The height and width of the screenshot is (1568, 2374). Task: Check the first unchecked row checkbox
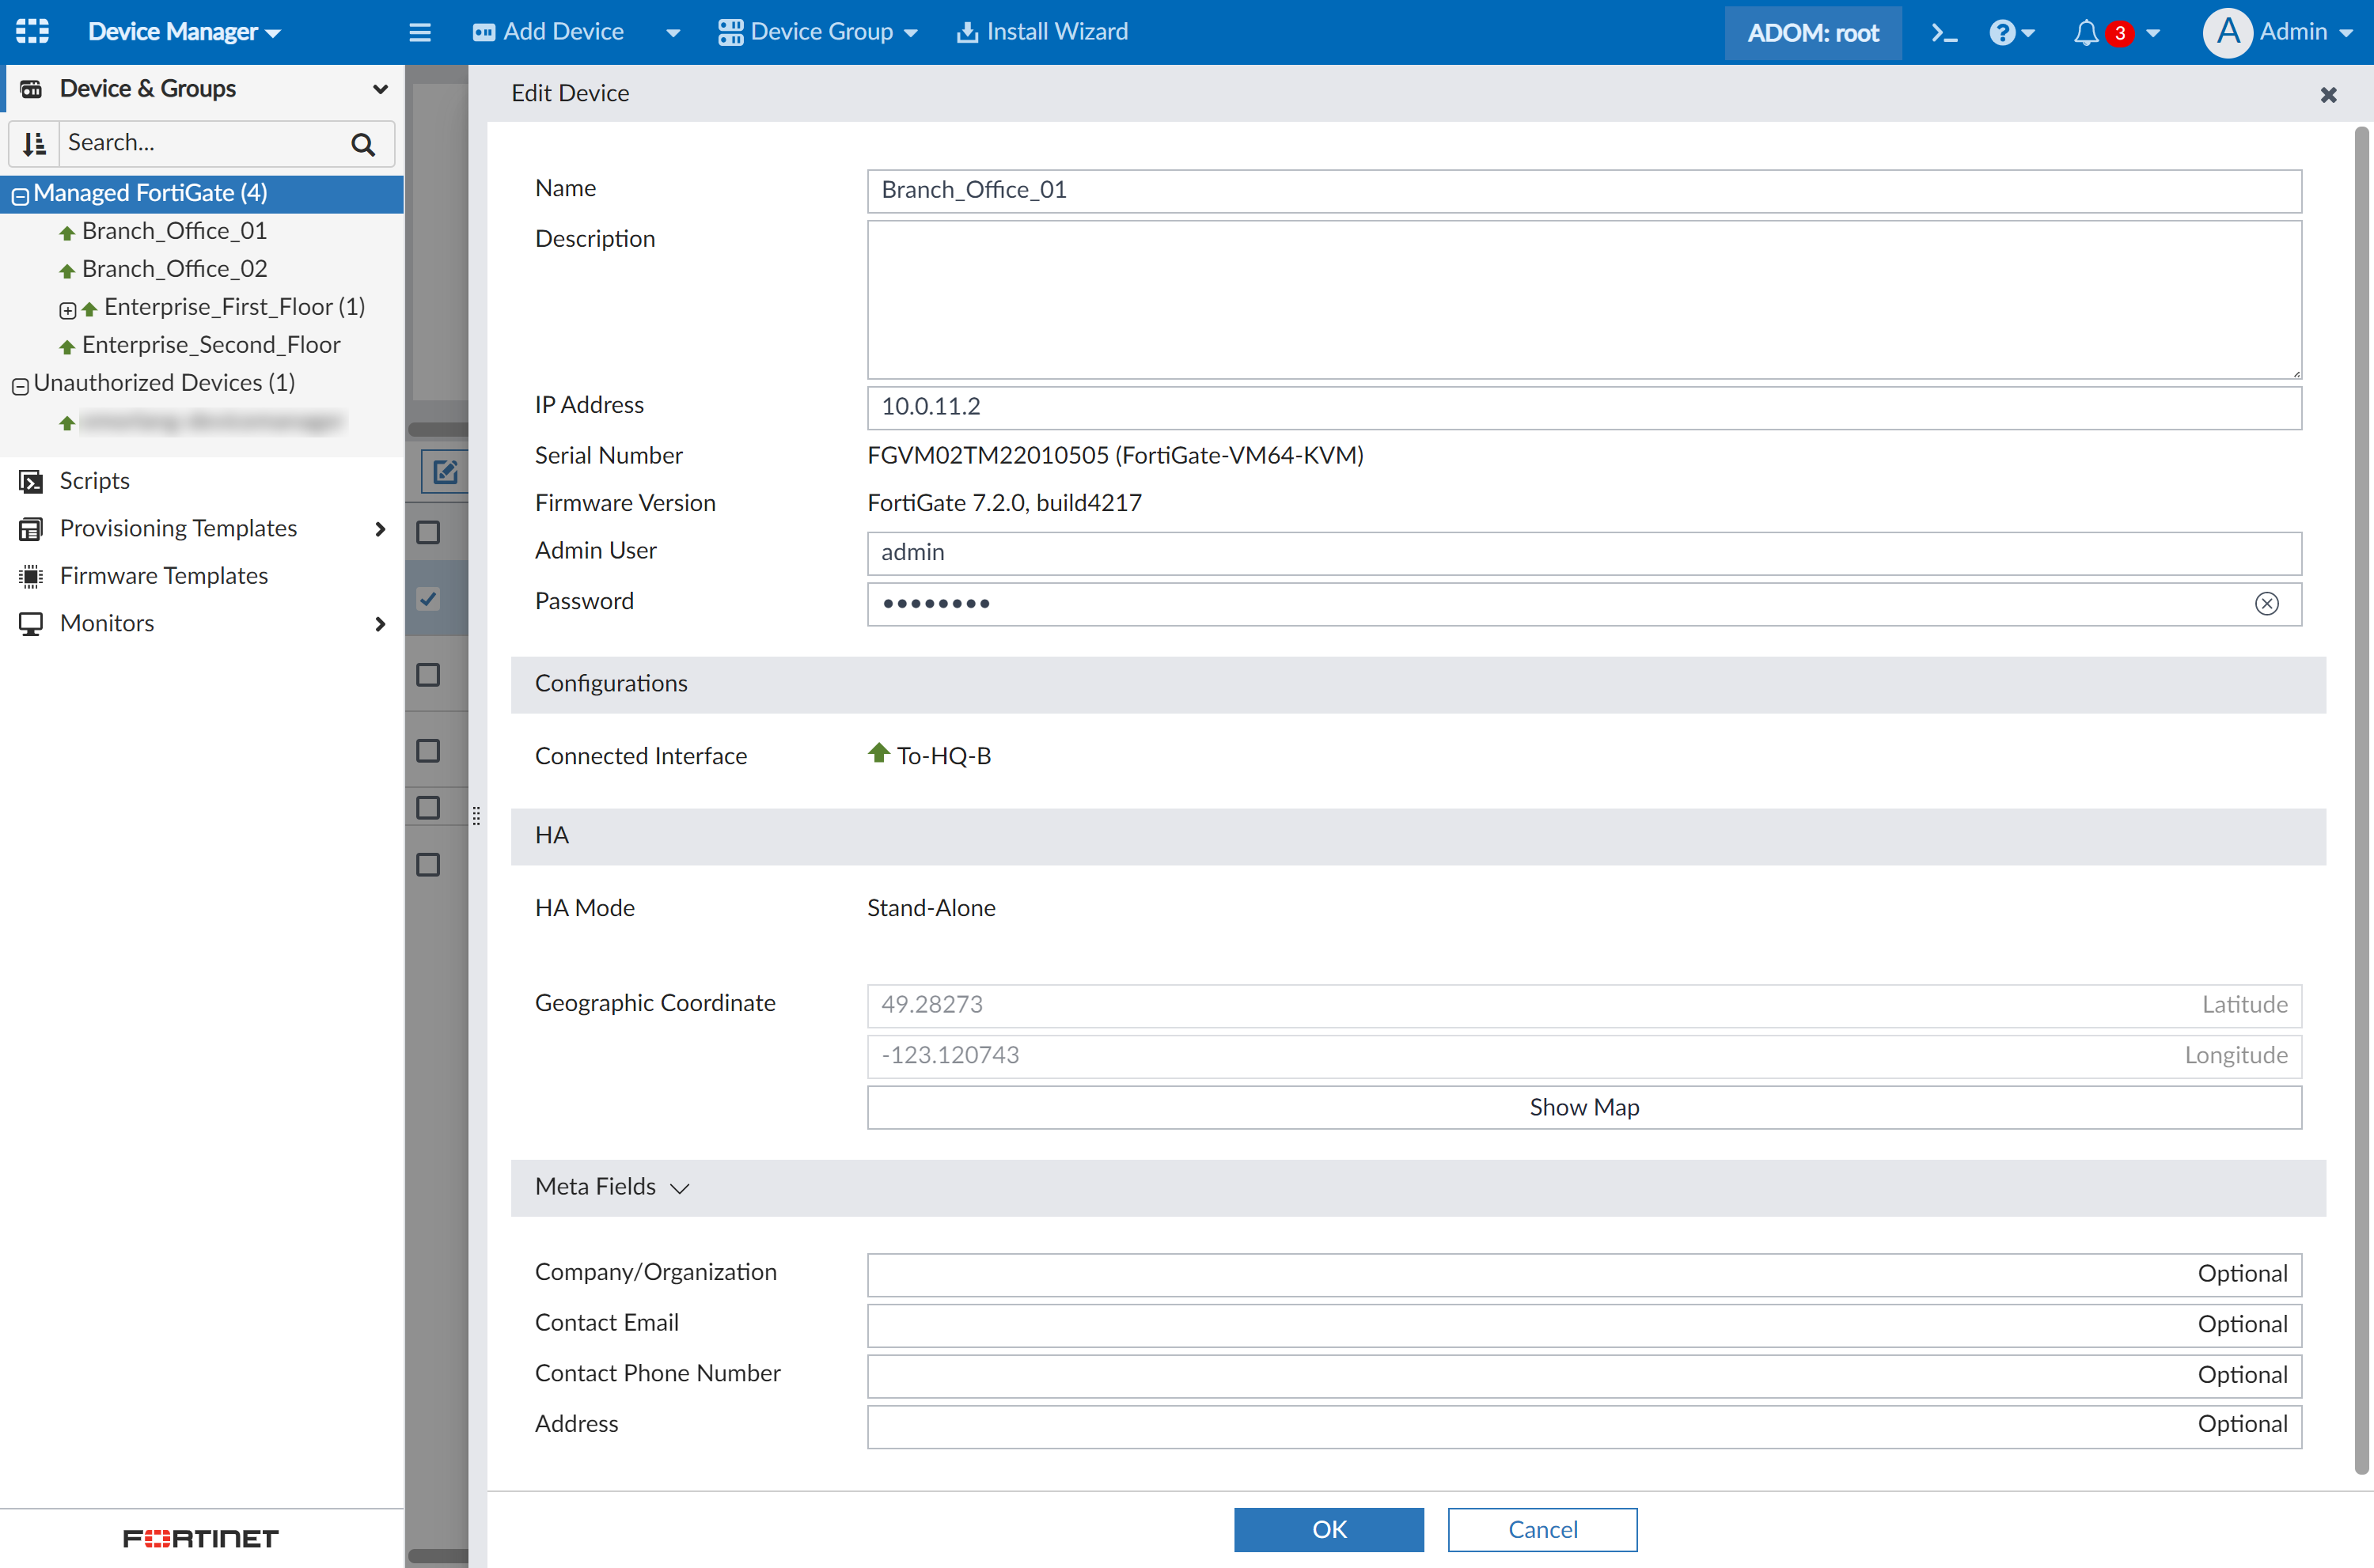coord(428,533)
